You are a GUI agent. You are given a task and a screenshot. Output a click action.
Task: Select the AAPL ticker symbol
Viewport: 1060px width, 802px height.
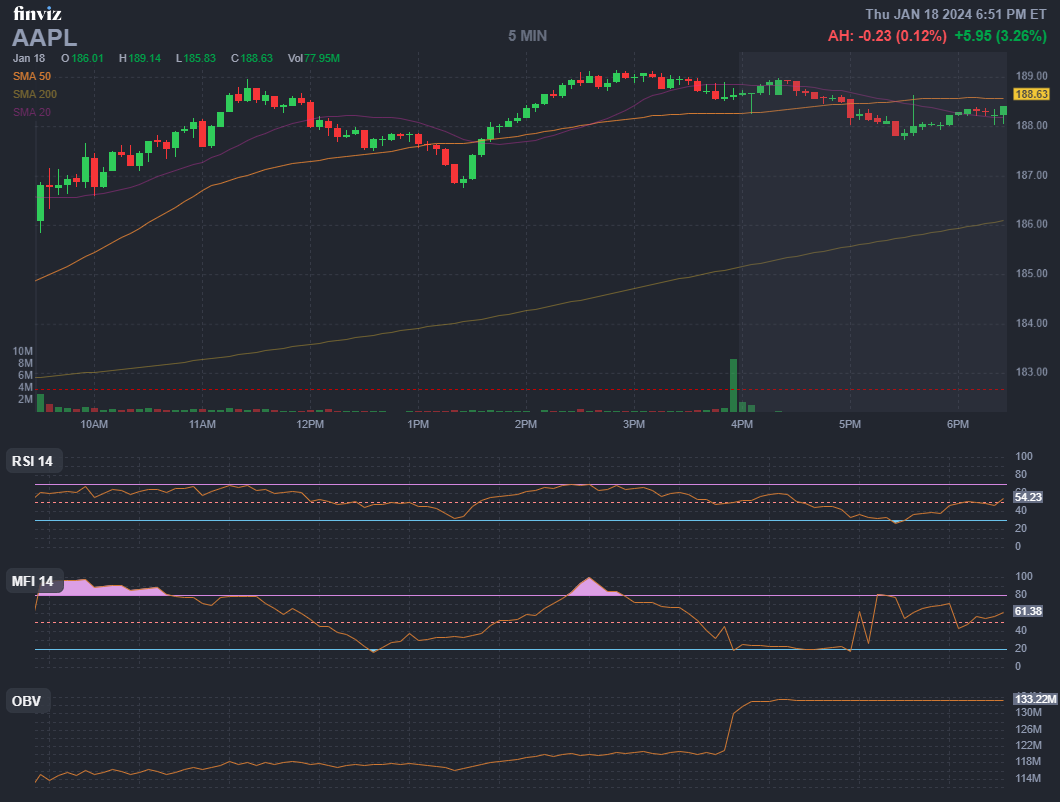pyautogui.click(x=44, y=38)
